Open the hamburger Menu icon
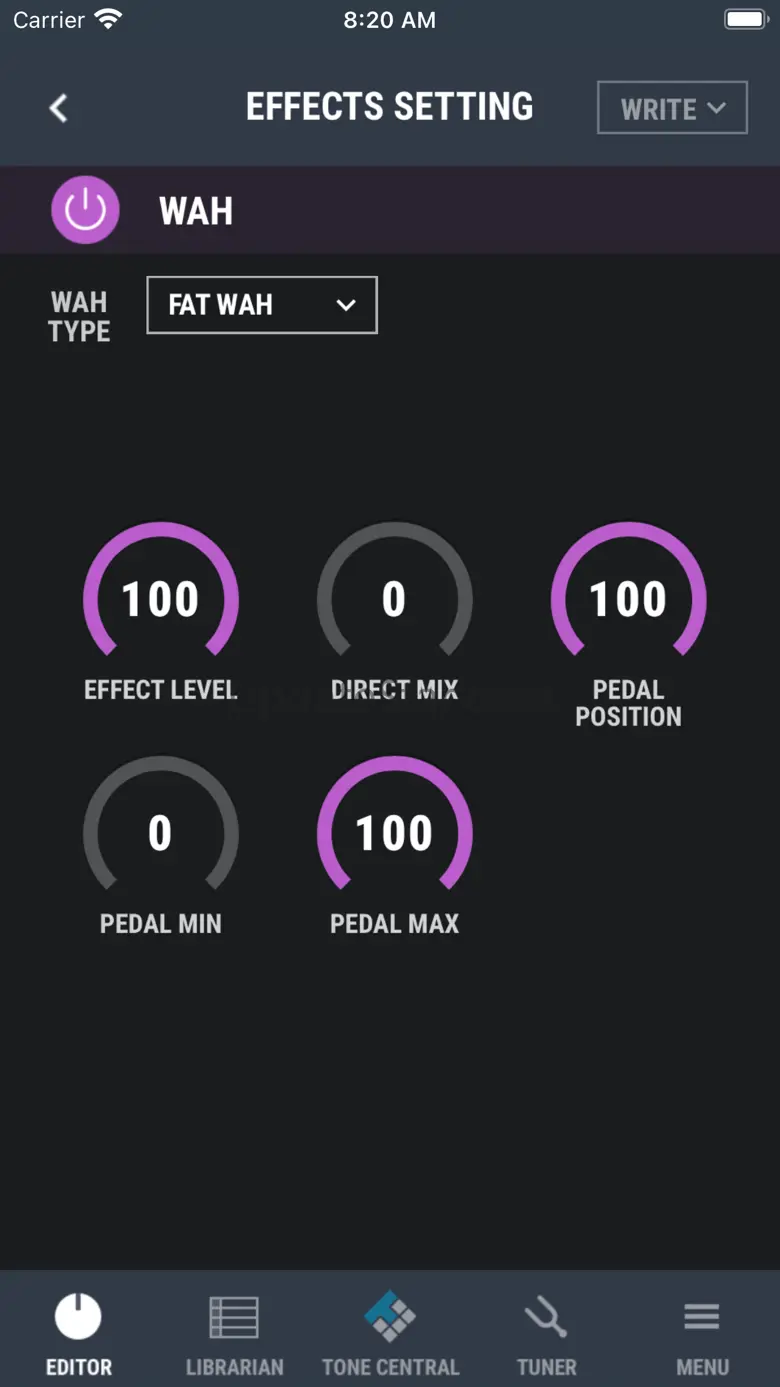This screenshot has height=1387, width=780. click(701, 1316)
